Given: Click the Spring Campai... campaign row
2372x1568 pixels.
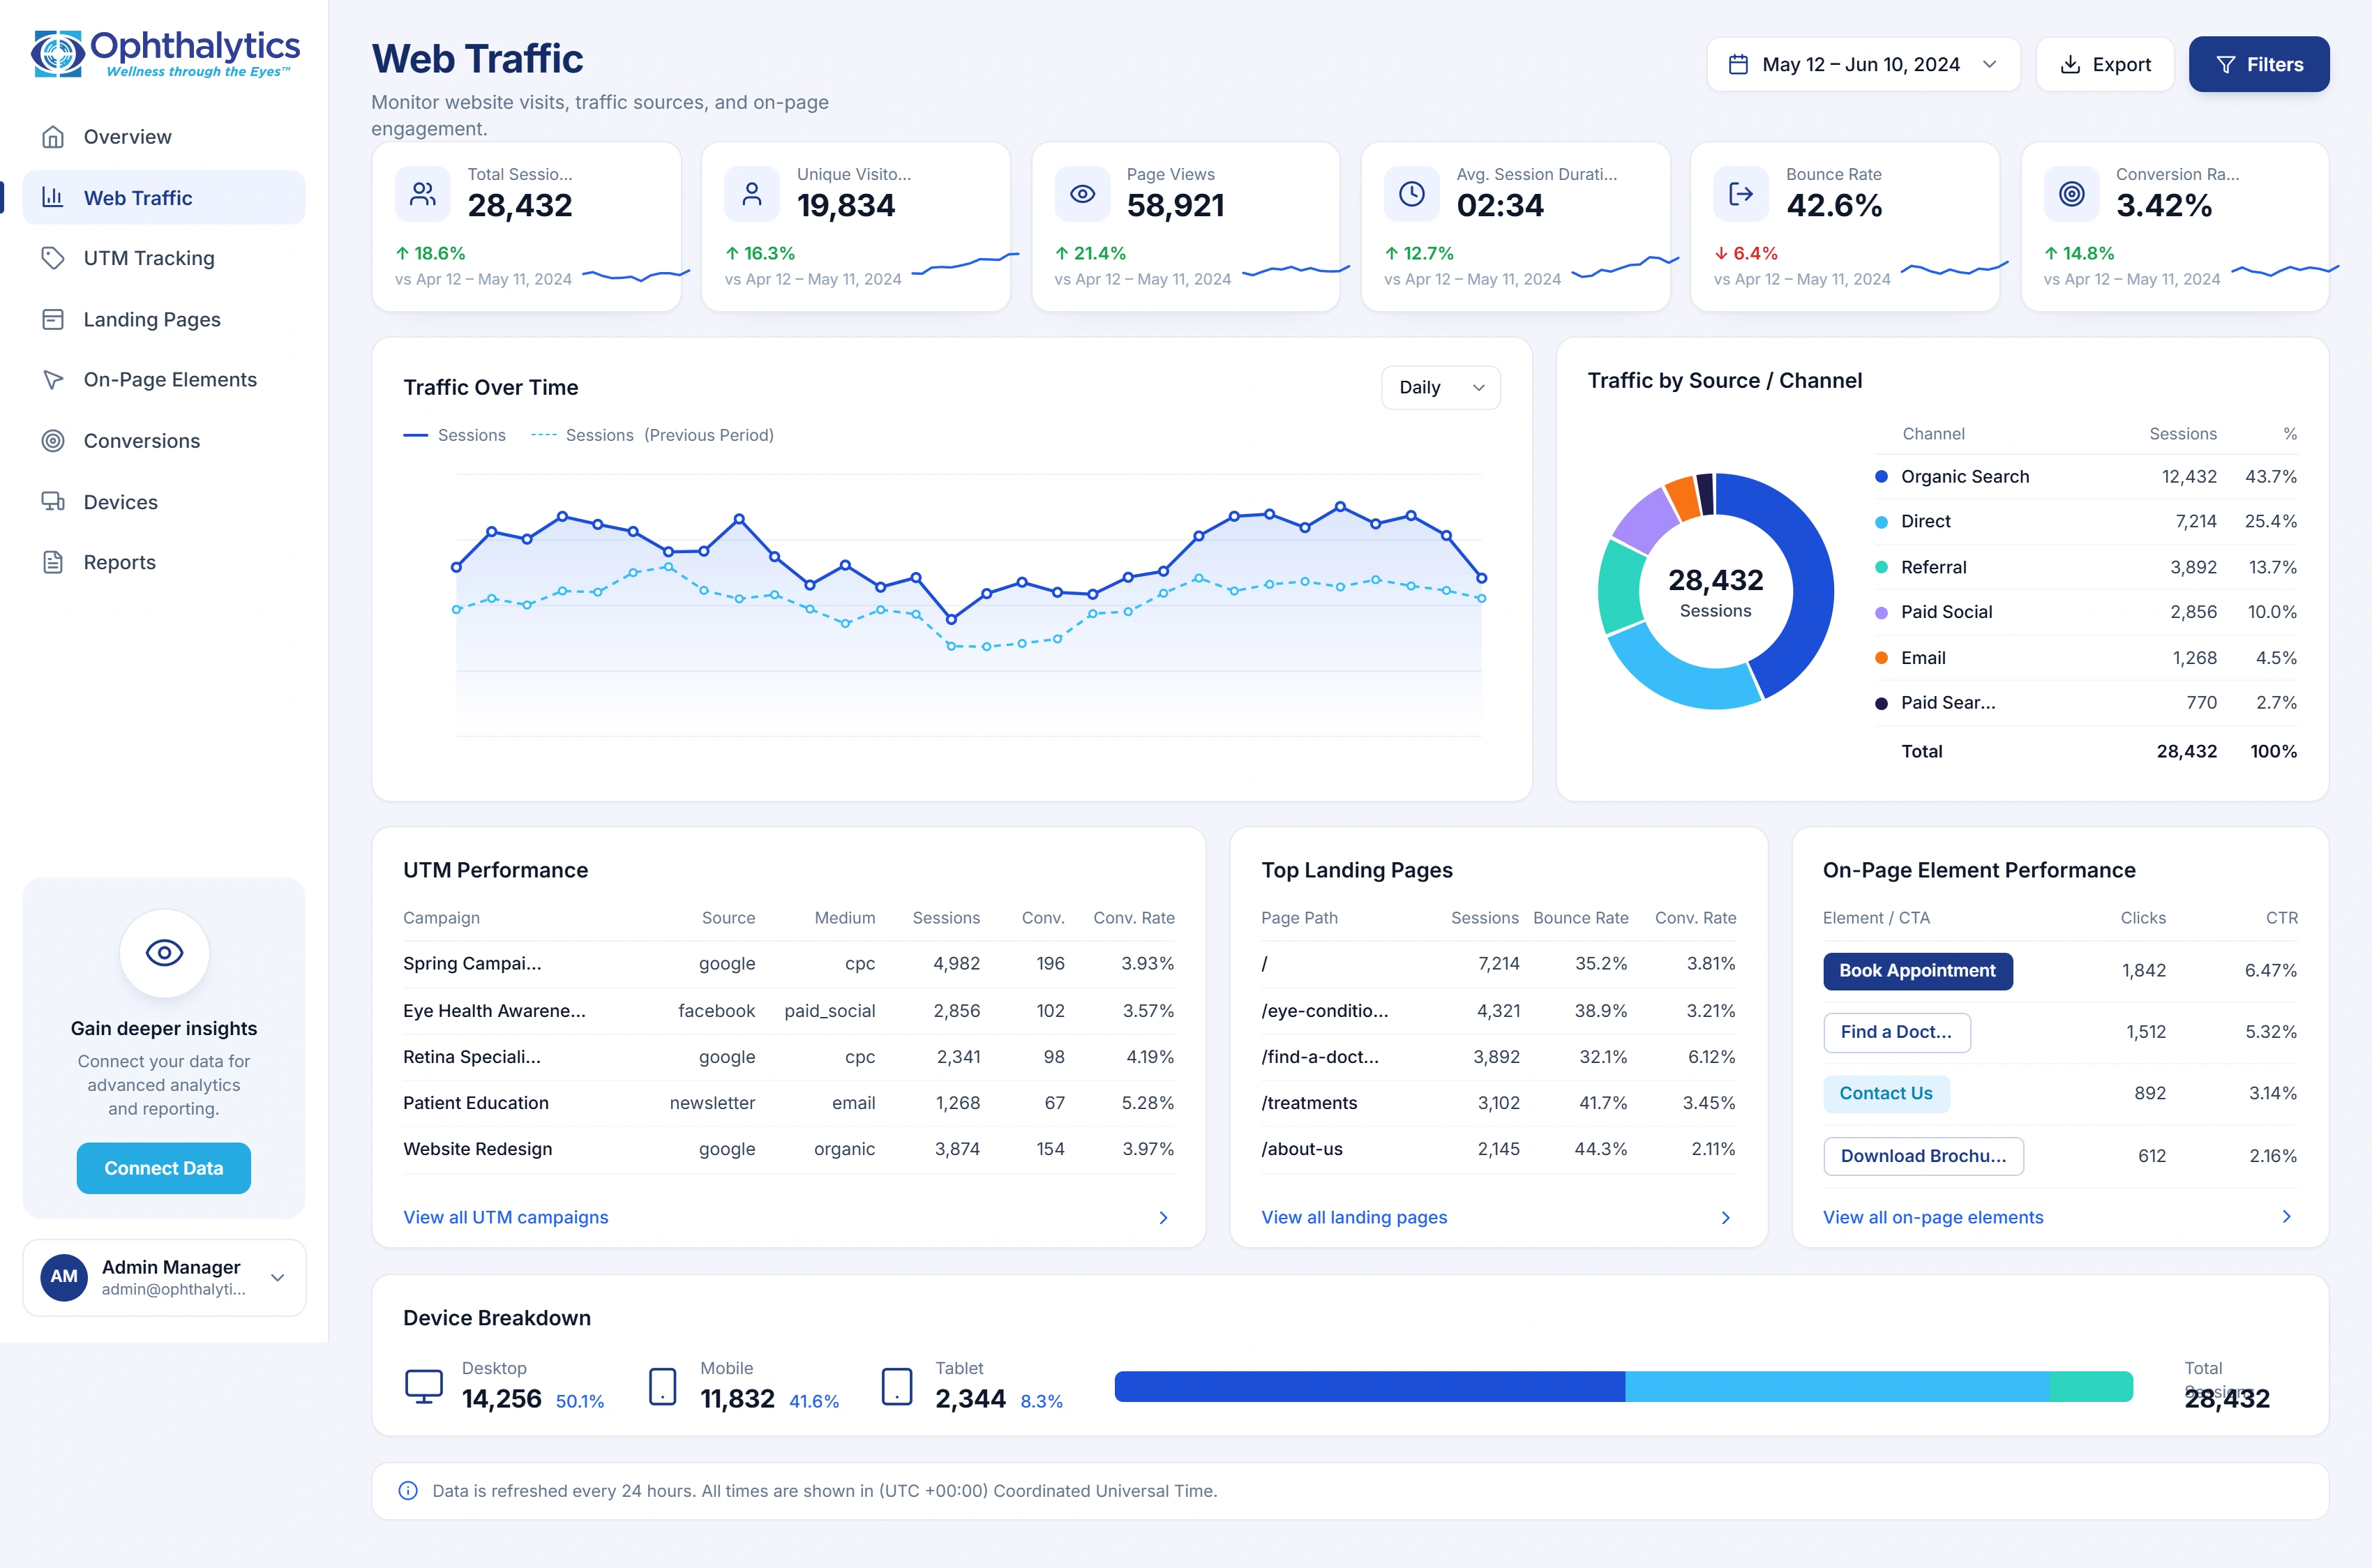Looking at the screenshot, I should pyautogui.click(x=789, y=964).
